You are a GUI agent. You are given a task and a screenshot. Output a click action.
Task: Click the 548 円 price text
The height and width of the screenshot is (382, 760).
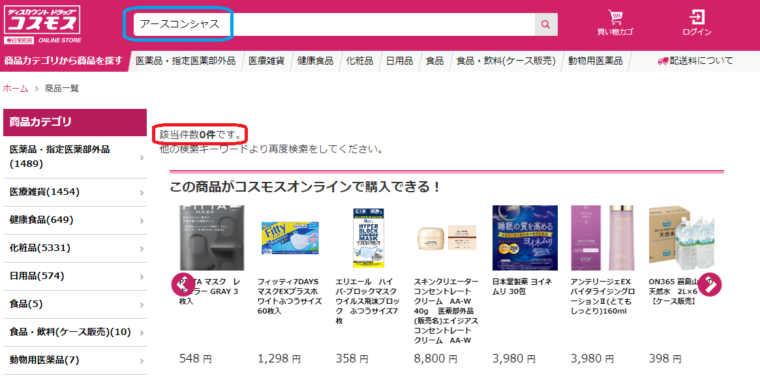click(195, 359)
